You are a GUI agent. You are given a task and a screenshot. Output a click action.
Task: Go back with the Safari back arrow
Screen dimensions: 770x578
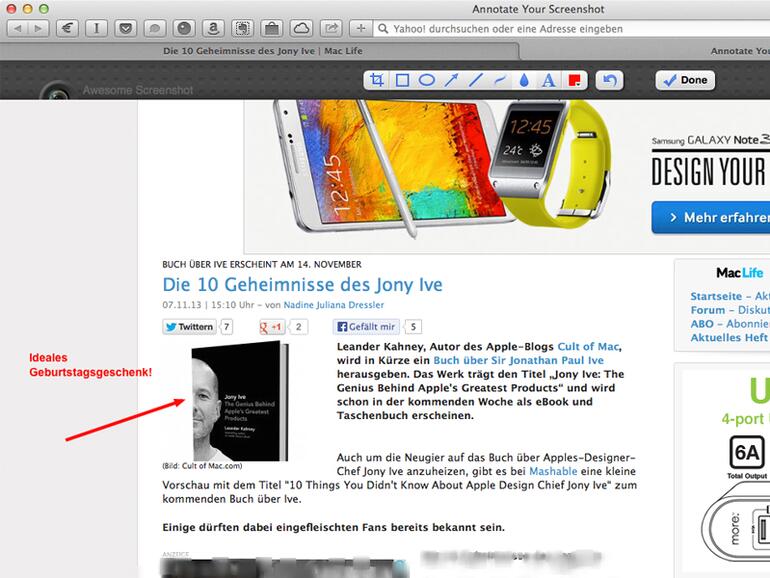click(18, 28)
